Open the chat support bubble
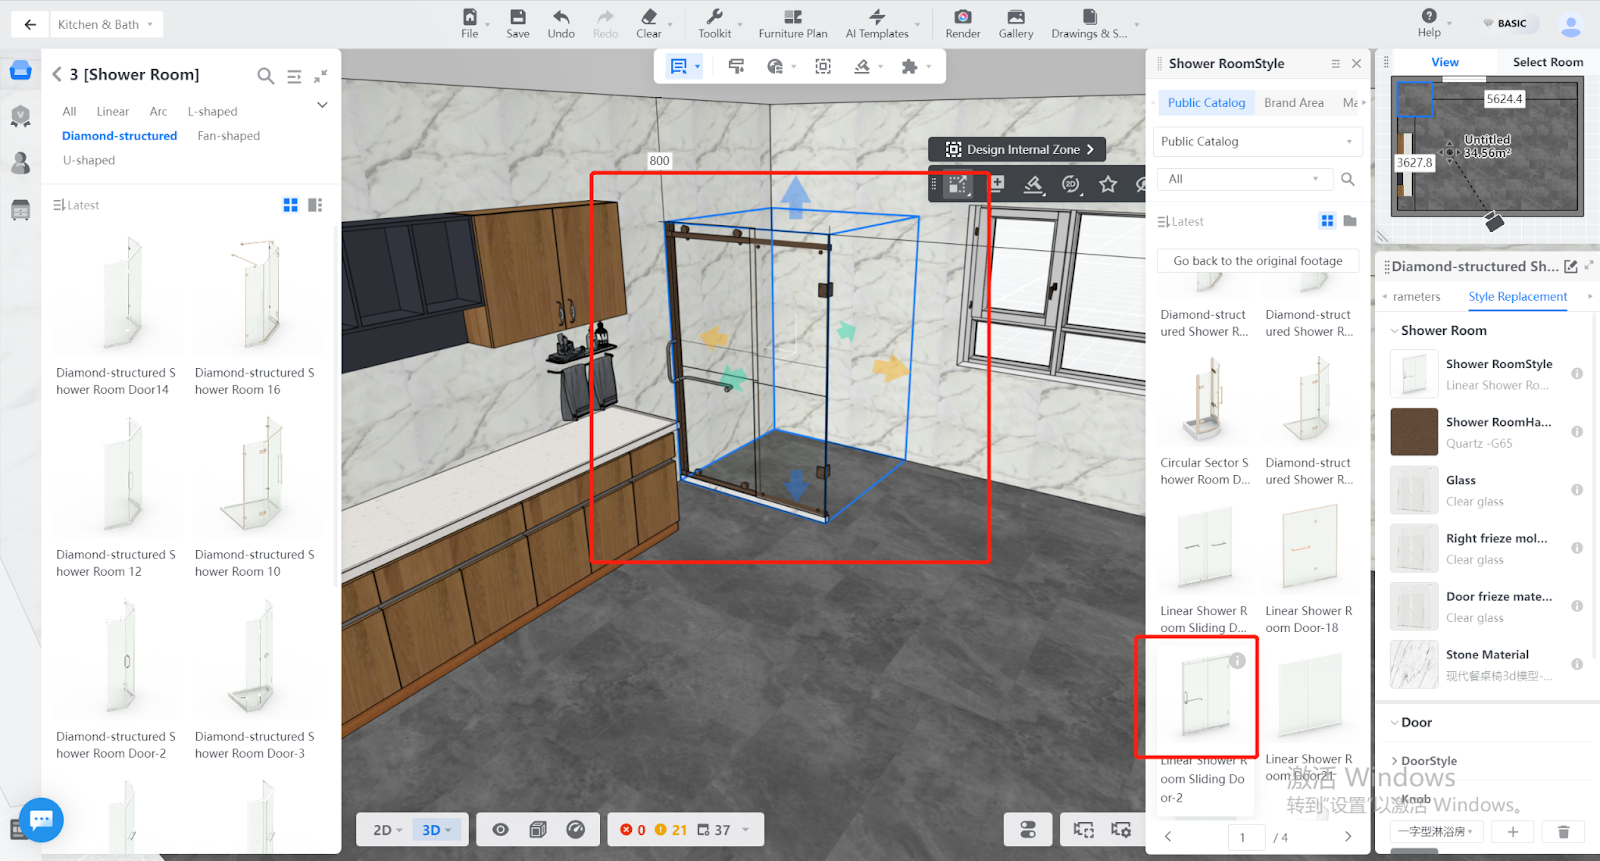 click(41, 820)
